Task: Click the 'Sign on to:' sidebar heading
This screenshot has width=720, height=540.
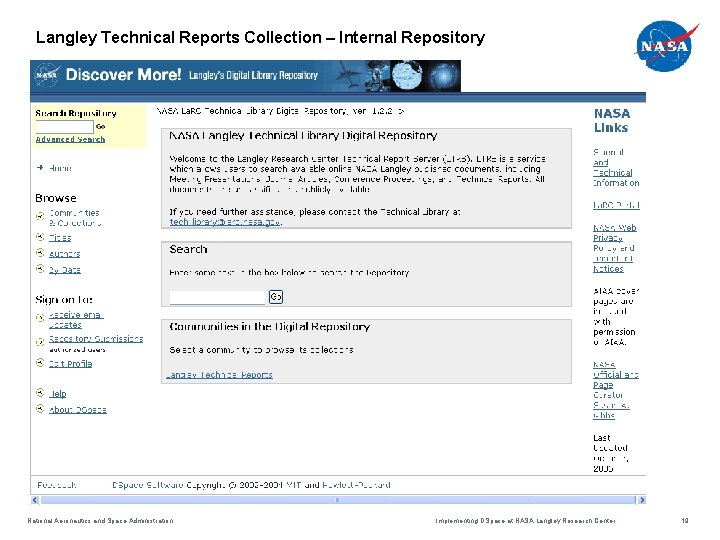Action: pos(64,300)
